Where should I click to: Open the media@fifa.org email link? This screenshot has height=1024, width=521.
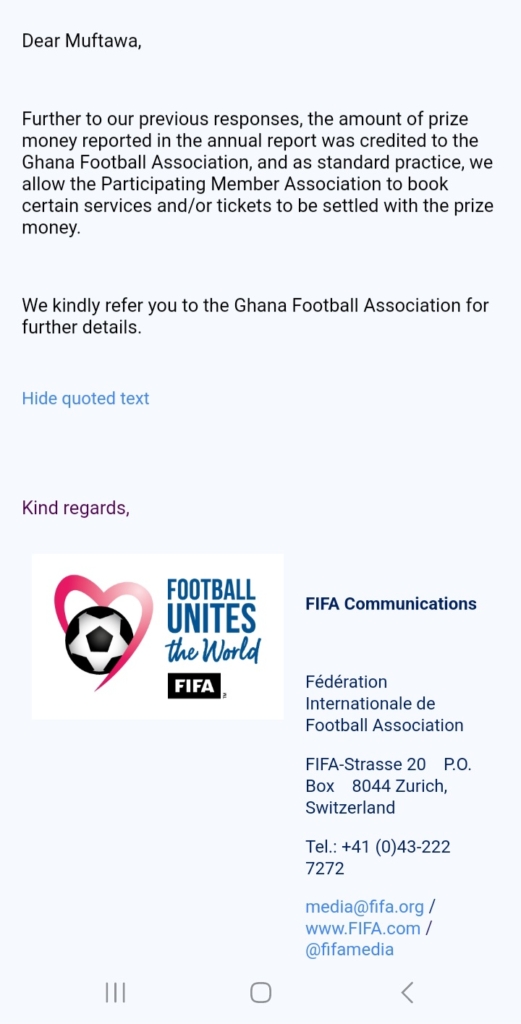pyautogui.click(x=364, y=907)
